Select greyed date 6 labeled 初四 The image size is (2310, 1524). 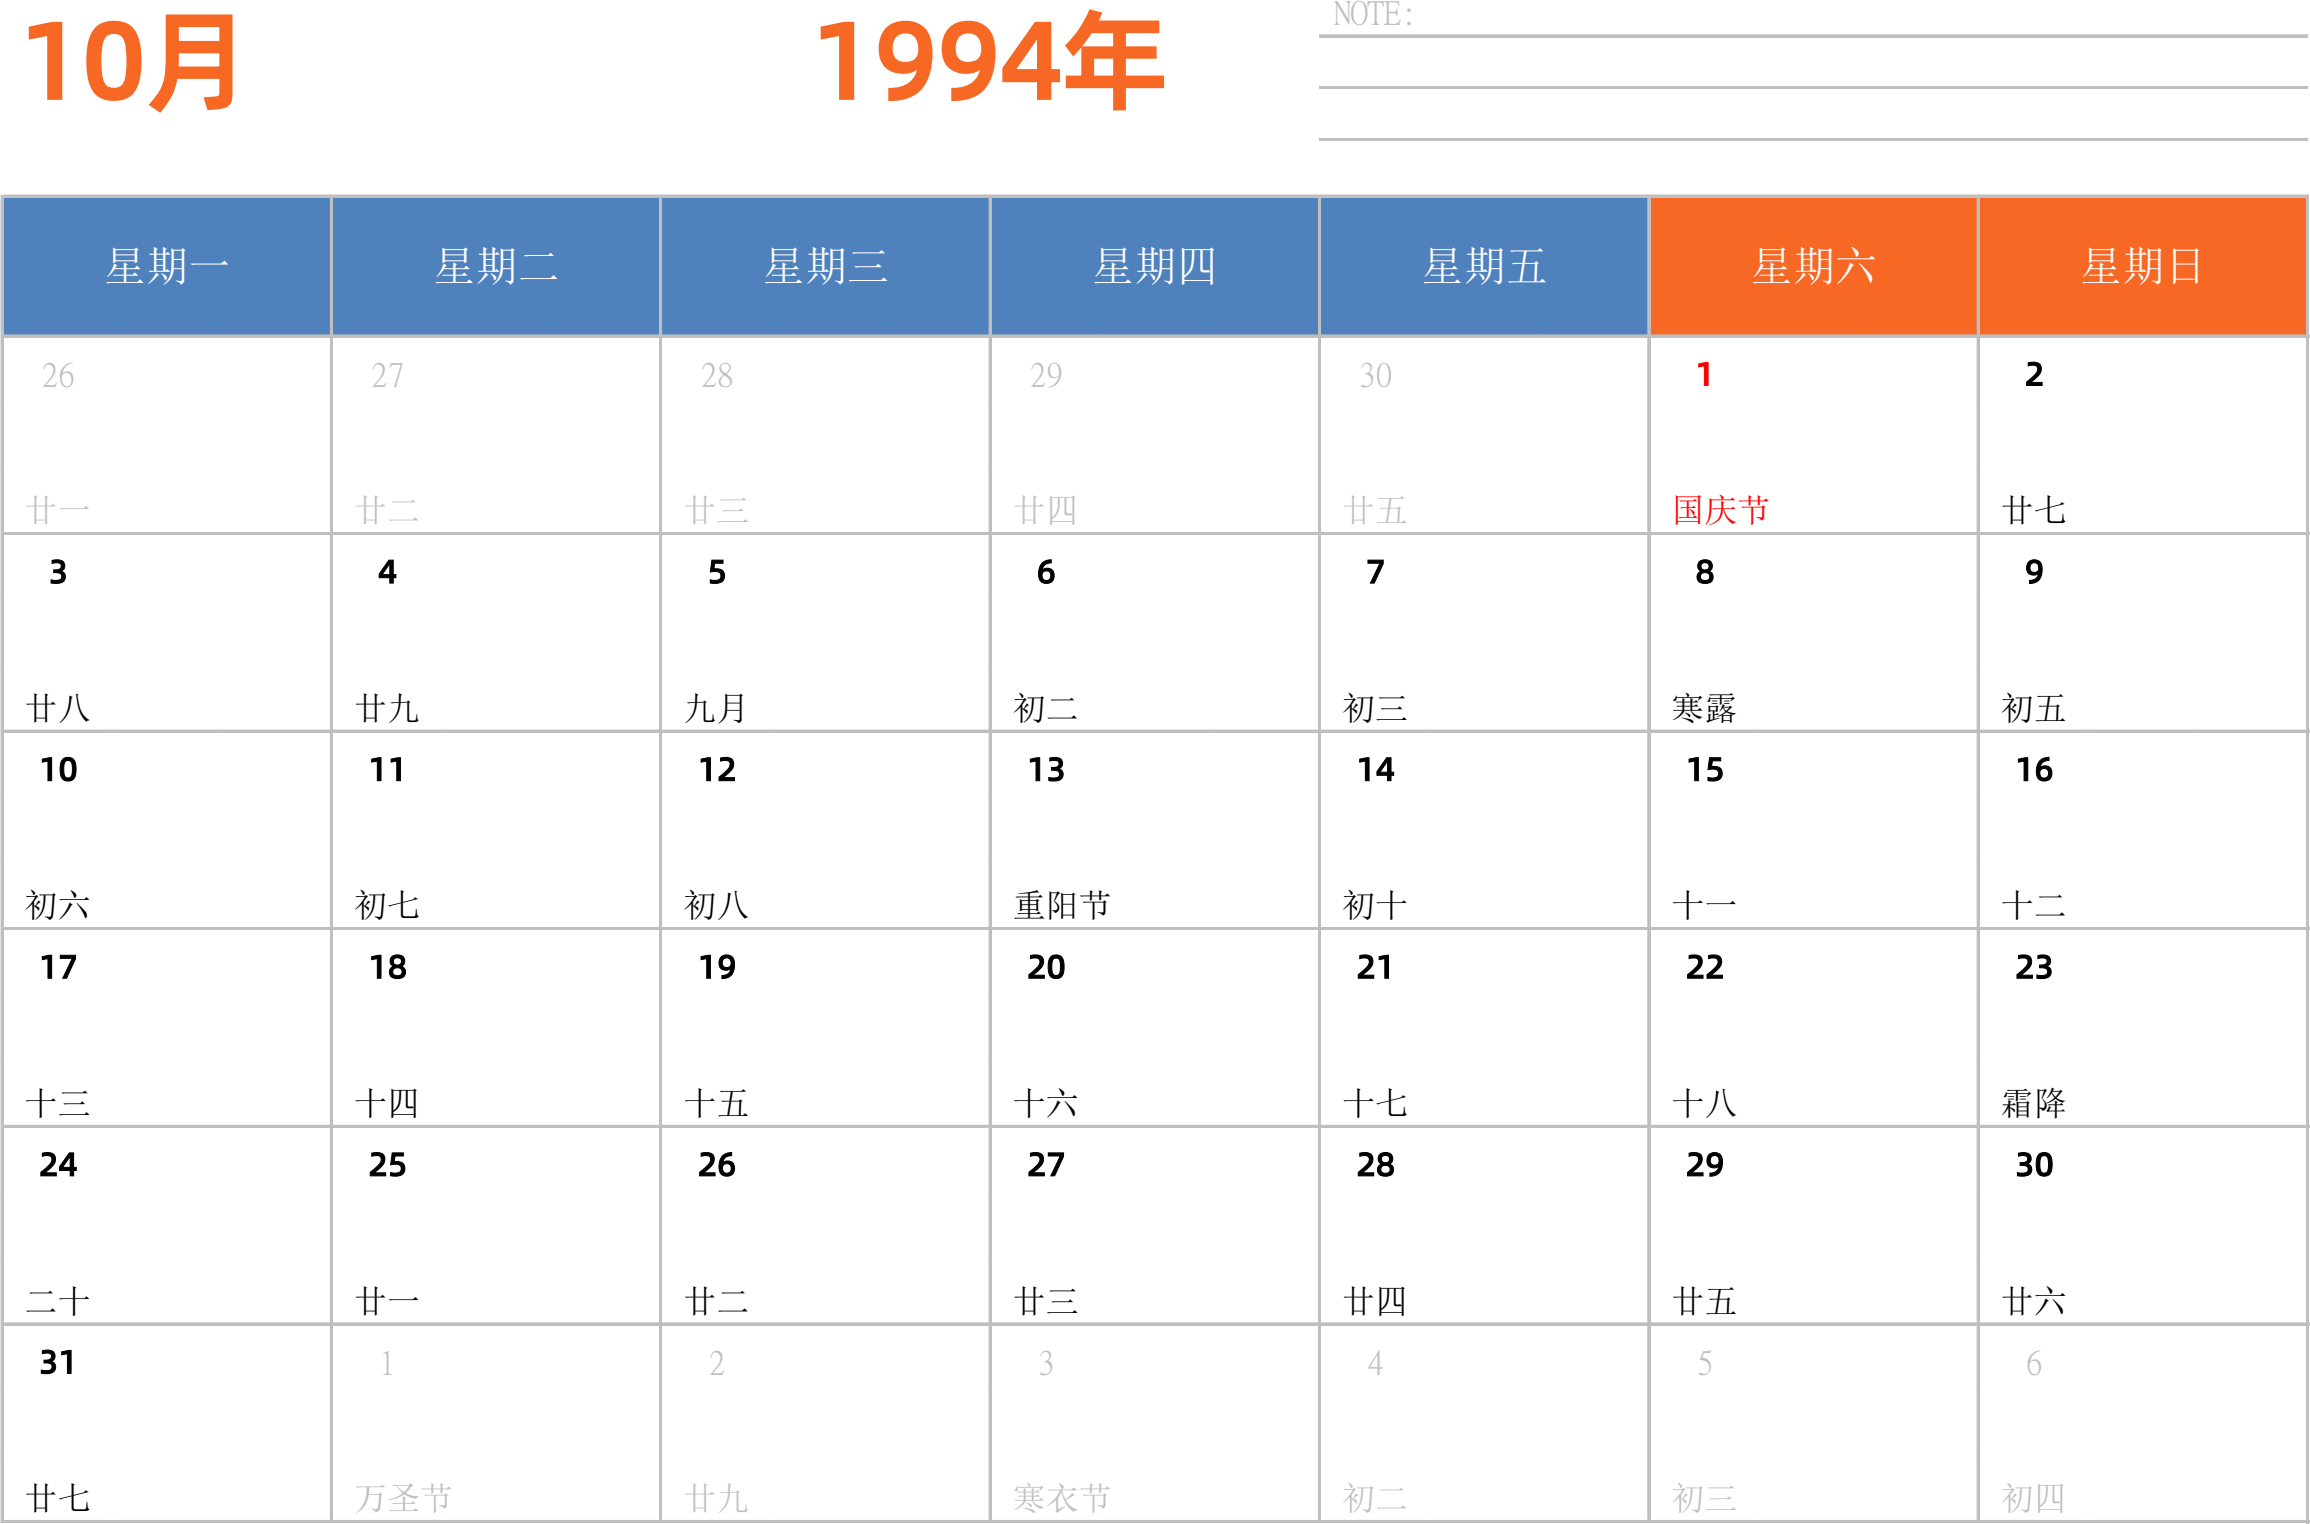[2034, 1363]
